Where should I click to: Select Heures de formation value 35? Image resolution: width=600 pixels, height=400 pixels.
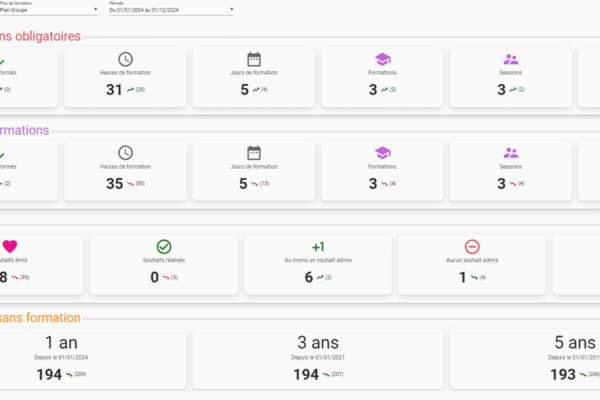(114, 184)
